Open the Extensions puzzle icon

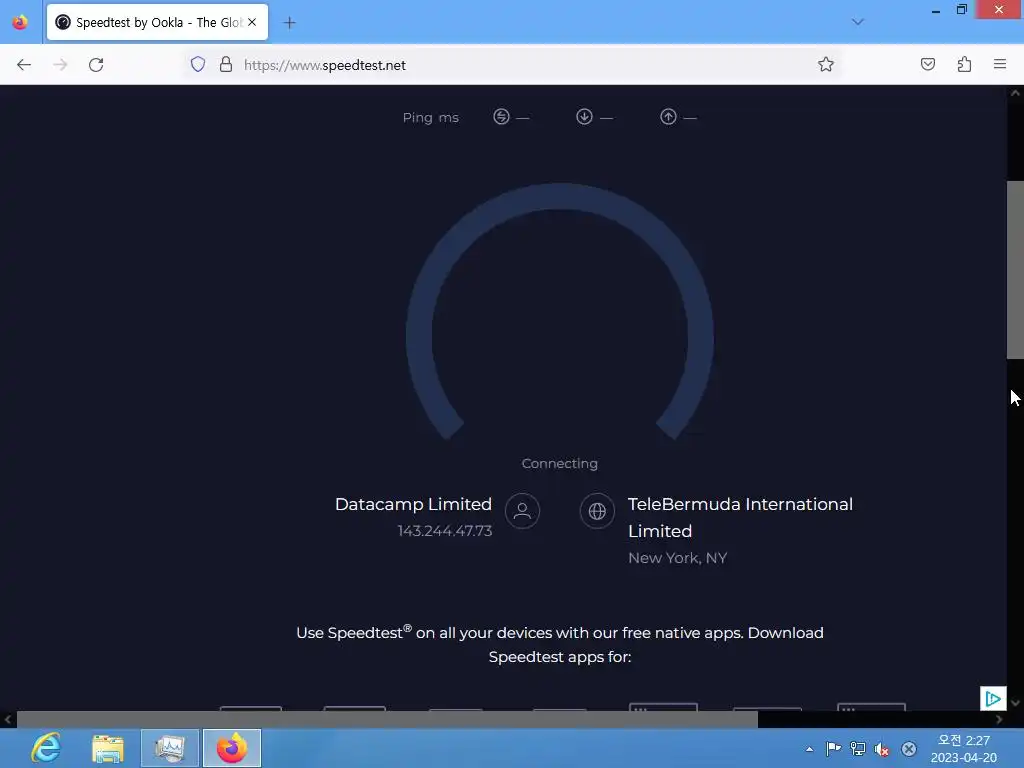tap(964, 64)
